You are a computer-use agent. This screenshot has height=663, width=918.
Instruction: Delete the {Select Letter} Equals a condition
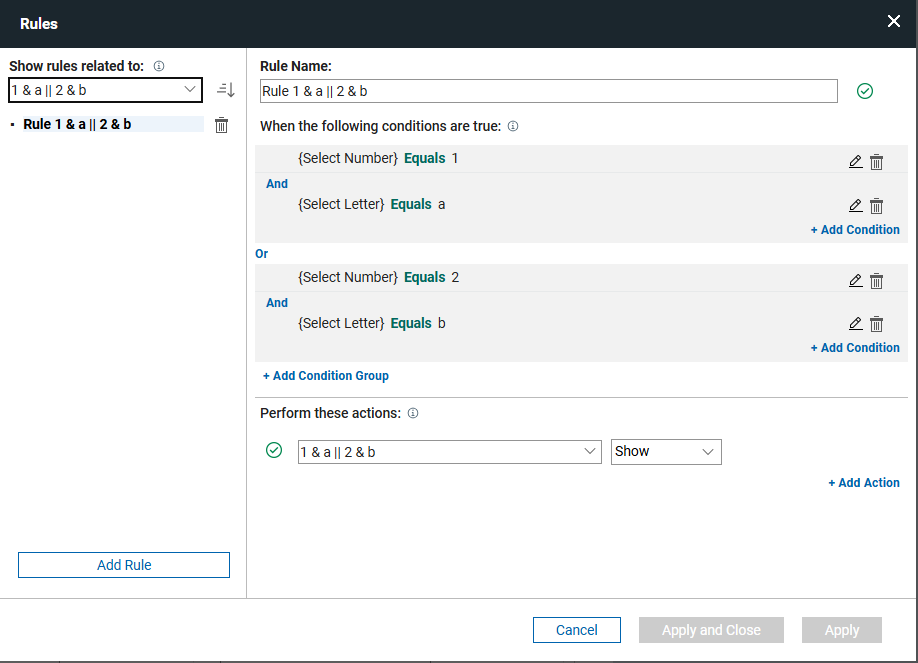coord(876,205)
